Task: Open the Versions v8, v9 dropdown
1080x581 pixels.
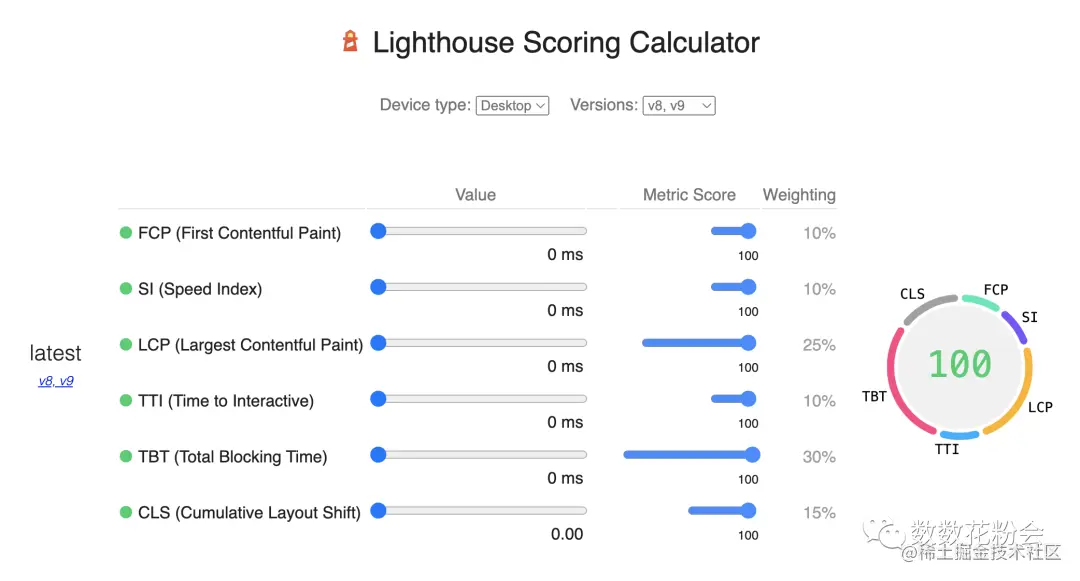Action: 678,105
